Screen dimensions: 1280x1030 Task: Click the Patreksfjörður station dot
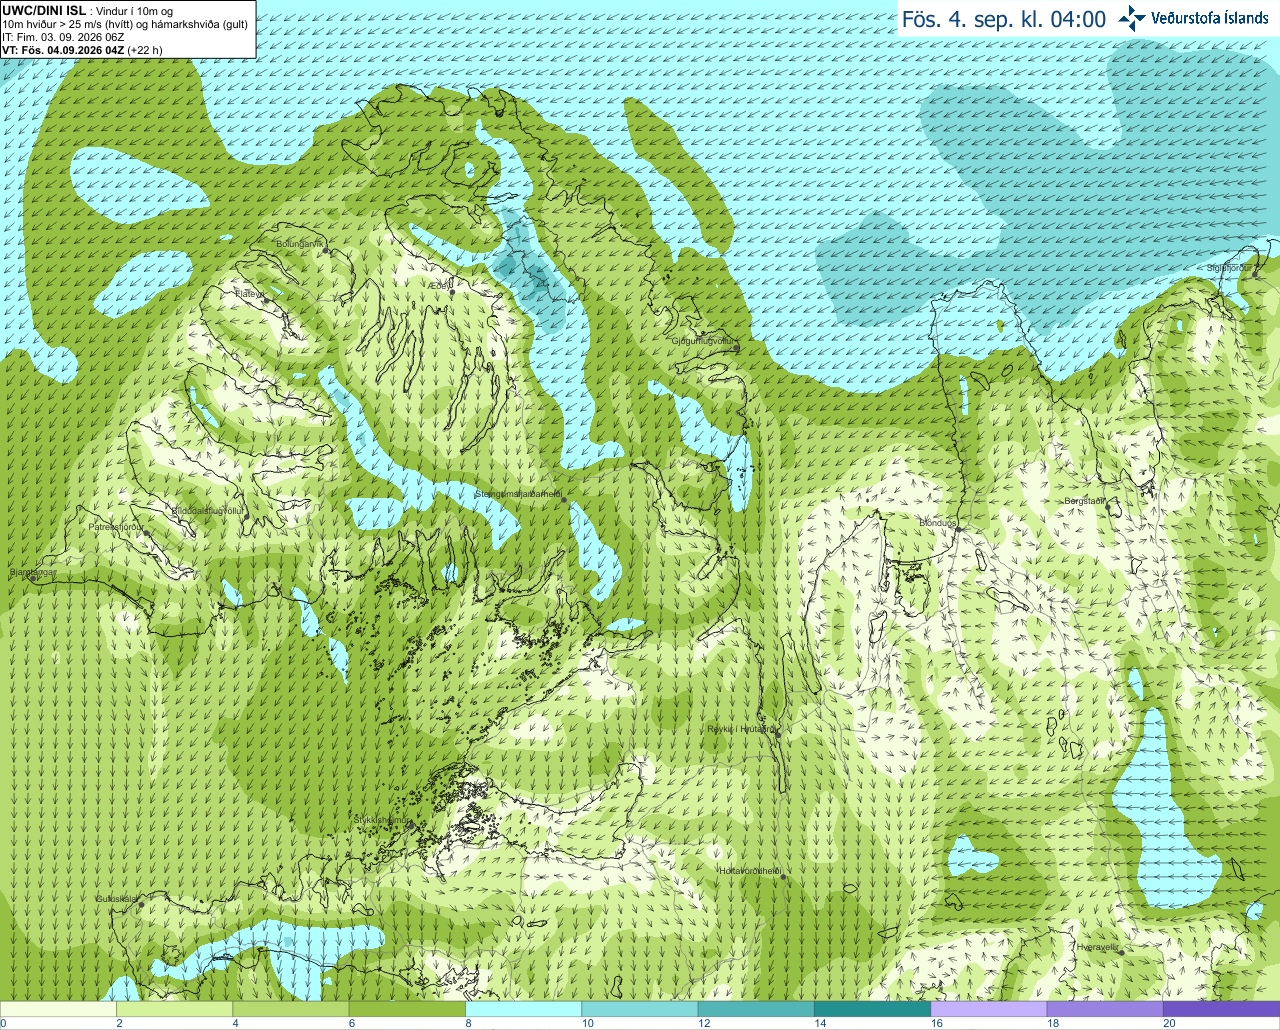tap(147, 532)
